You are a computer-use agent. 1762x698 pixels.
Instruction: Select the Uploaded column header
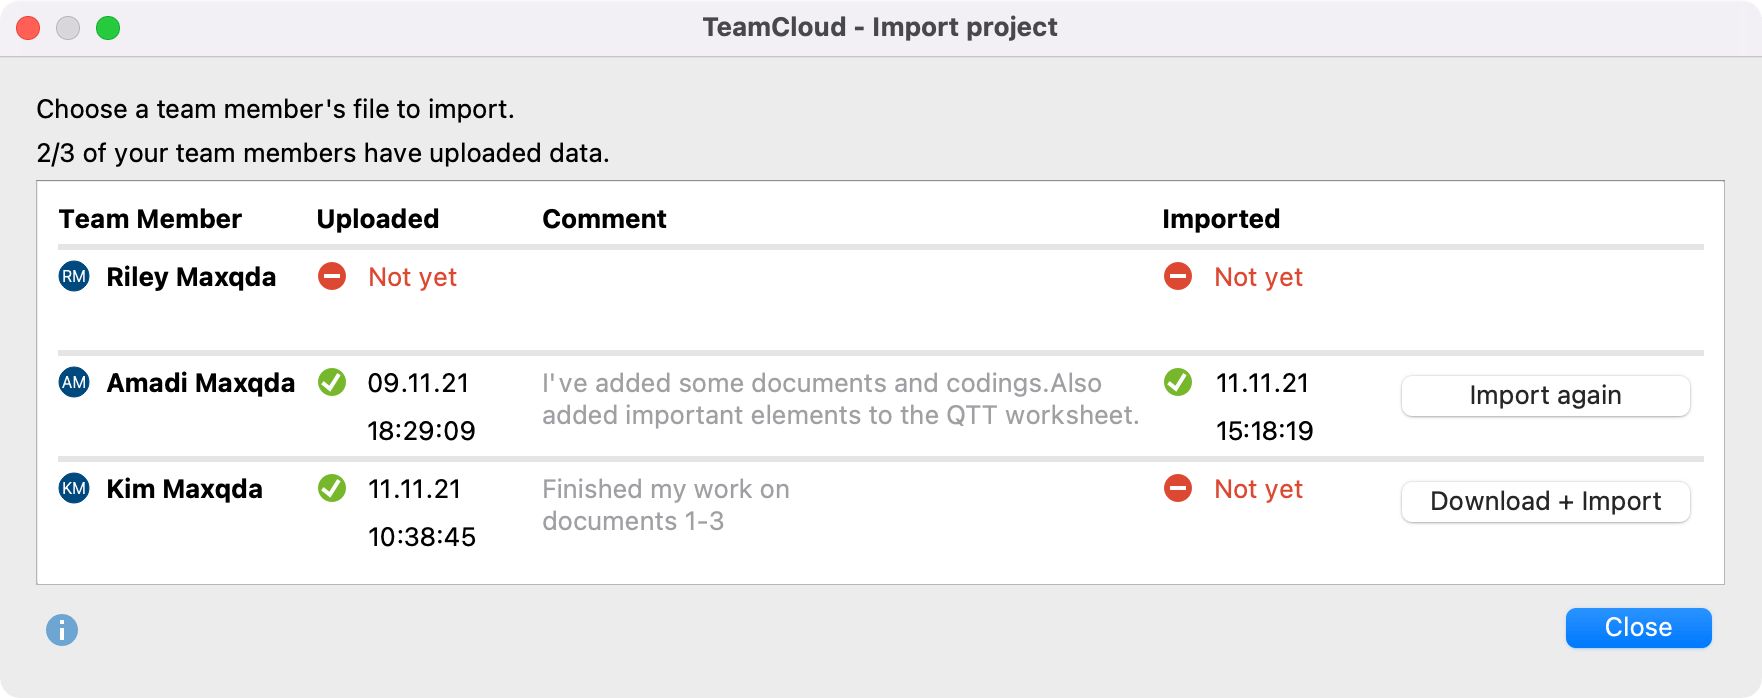[377, 218]
